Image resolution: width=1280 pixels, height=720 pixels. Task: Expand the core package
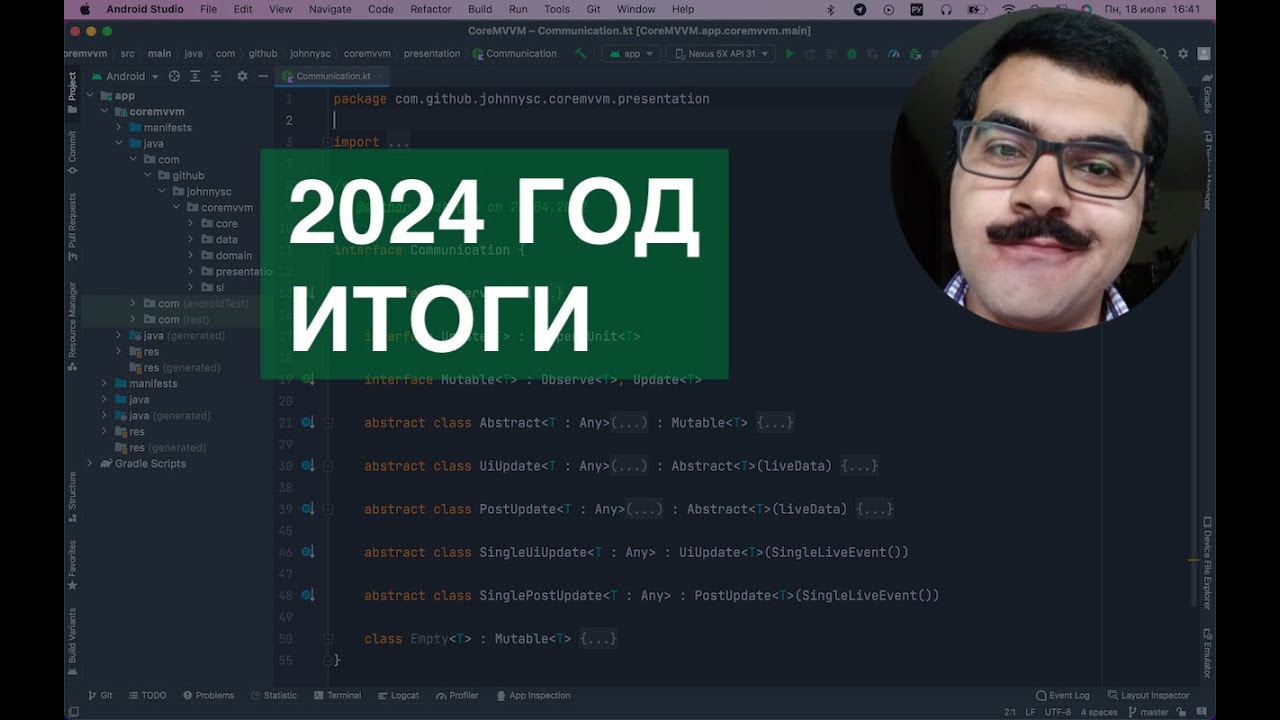tap(191, 224)
